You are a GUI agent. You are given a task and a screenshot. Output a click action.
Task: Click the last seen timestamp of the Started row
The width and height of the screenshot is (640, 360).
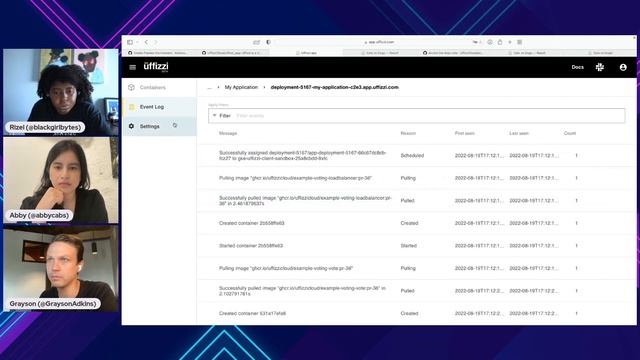point(534,246)
